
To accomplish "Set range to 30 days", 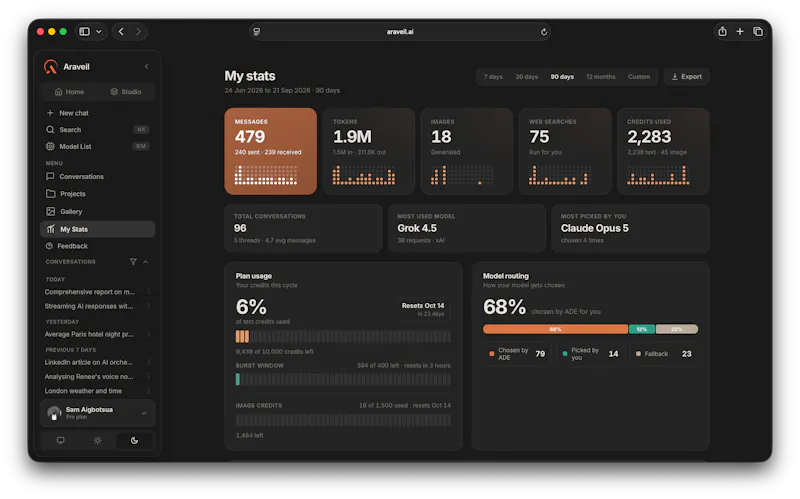I will pos(527,77).
